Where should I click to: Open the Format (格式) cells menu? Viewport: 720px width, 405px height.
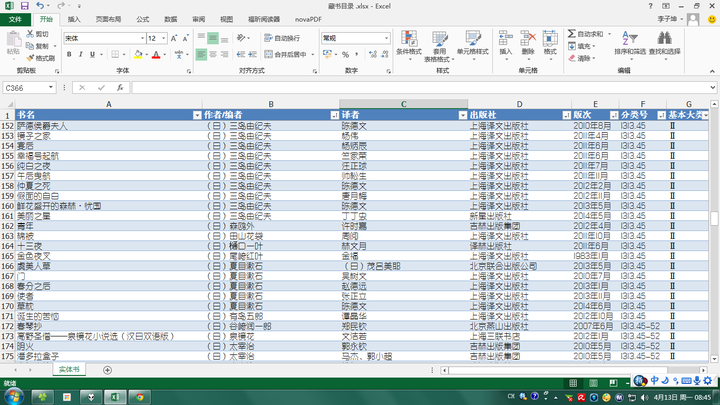coord(550,44)
